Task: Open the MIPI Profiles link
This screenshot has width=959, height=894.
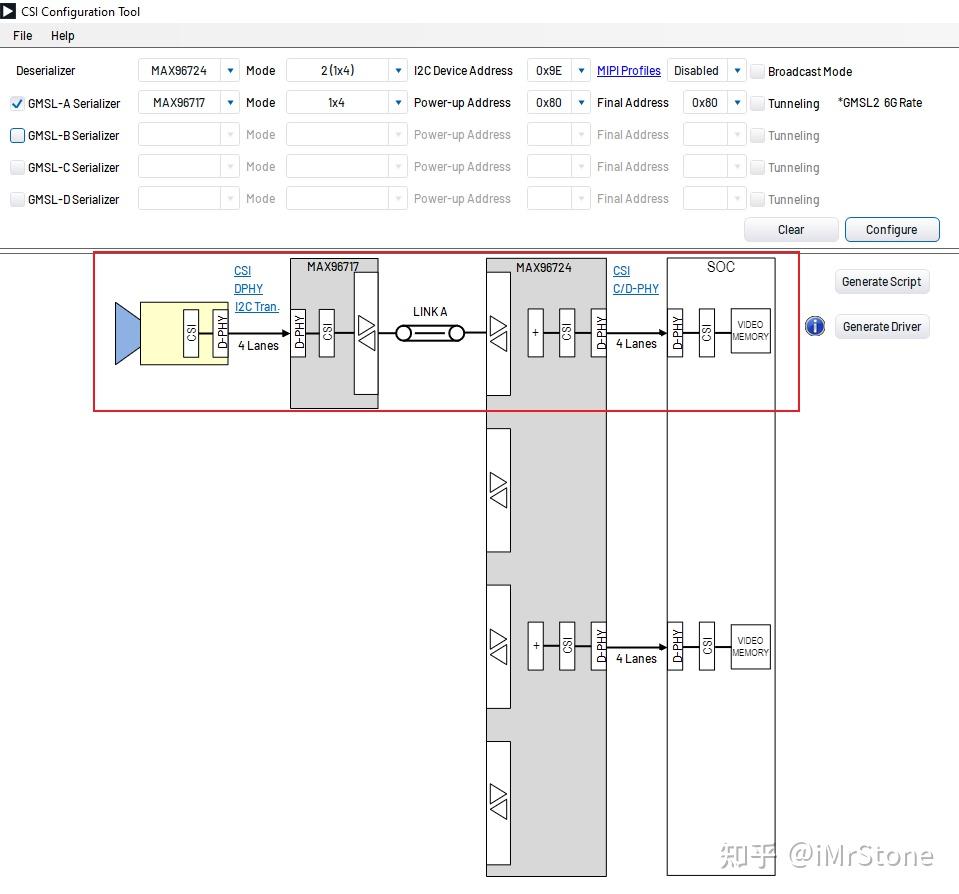Action: [x=629, y=70]
